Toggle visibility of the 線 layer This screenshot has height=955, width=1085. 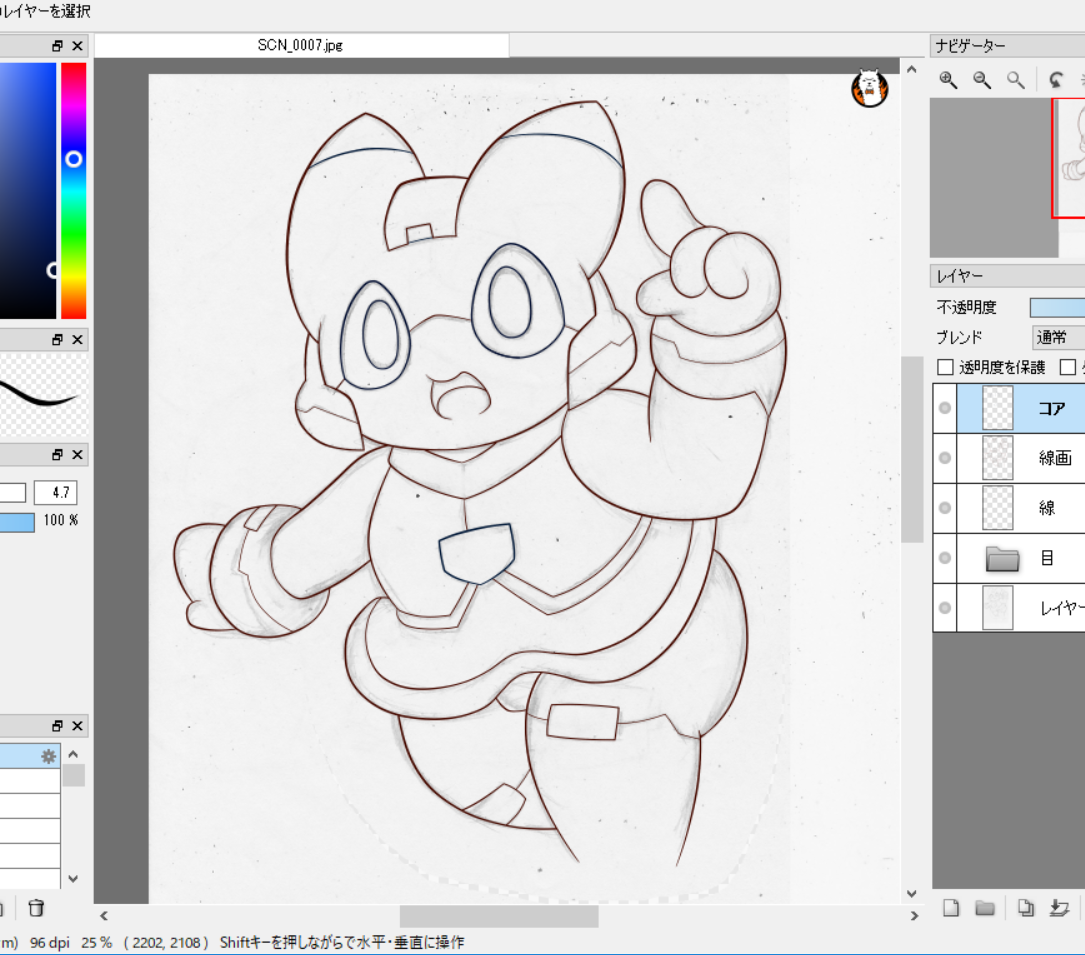point(945,508)
